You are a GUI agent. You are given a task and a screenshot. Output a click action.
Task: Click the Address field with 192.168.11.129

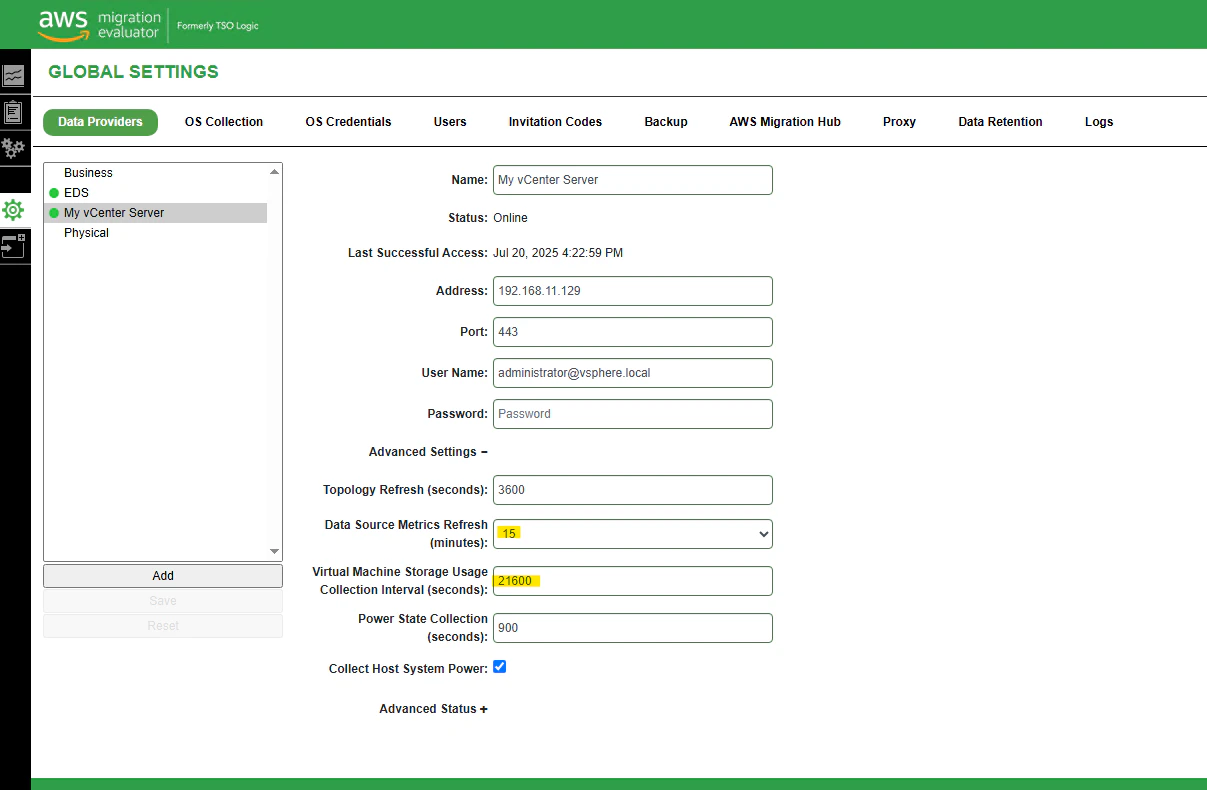633,291
